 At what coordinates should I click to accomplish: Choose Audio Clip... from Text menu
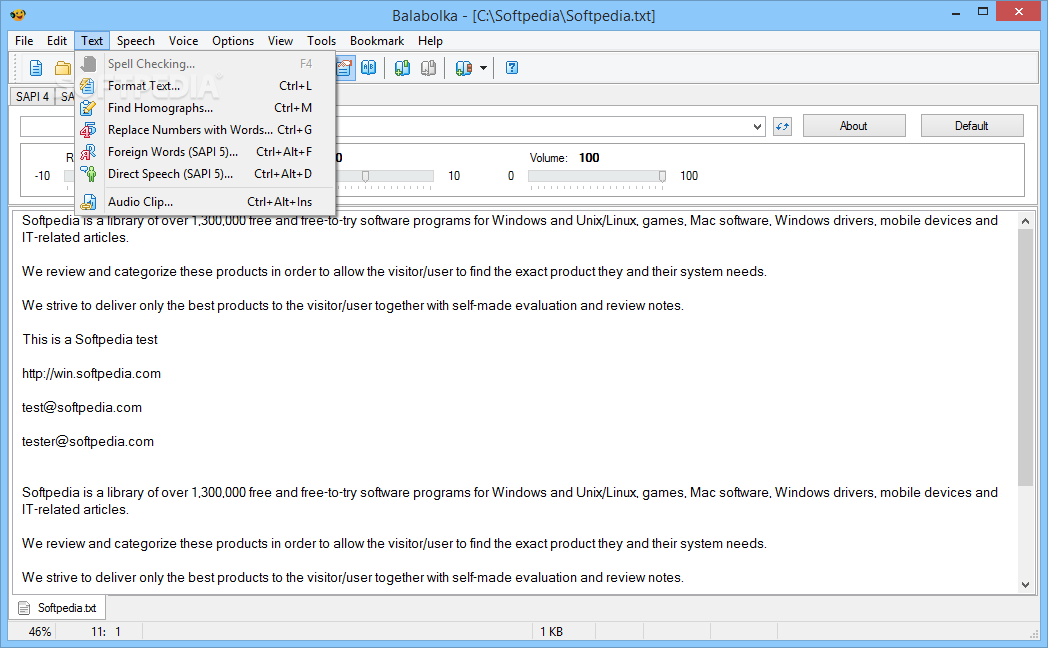click(206, 202)
